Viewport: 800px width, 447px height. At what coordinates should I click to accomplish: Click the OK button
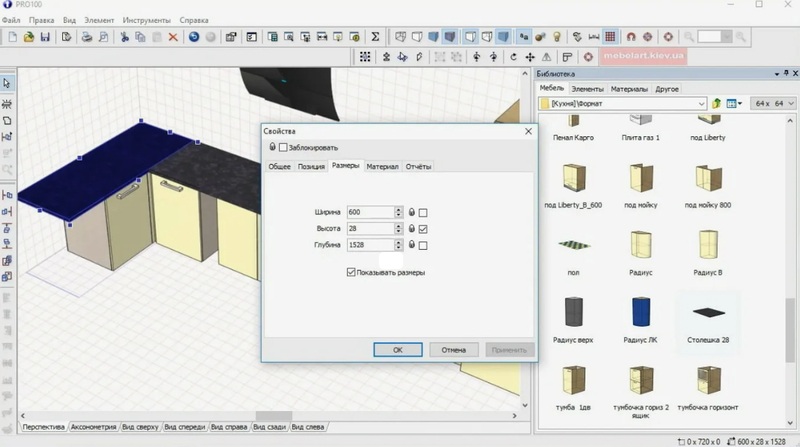(x=397, y=350)
